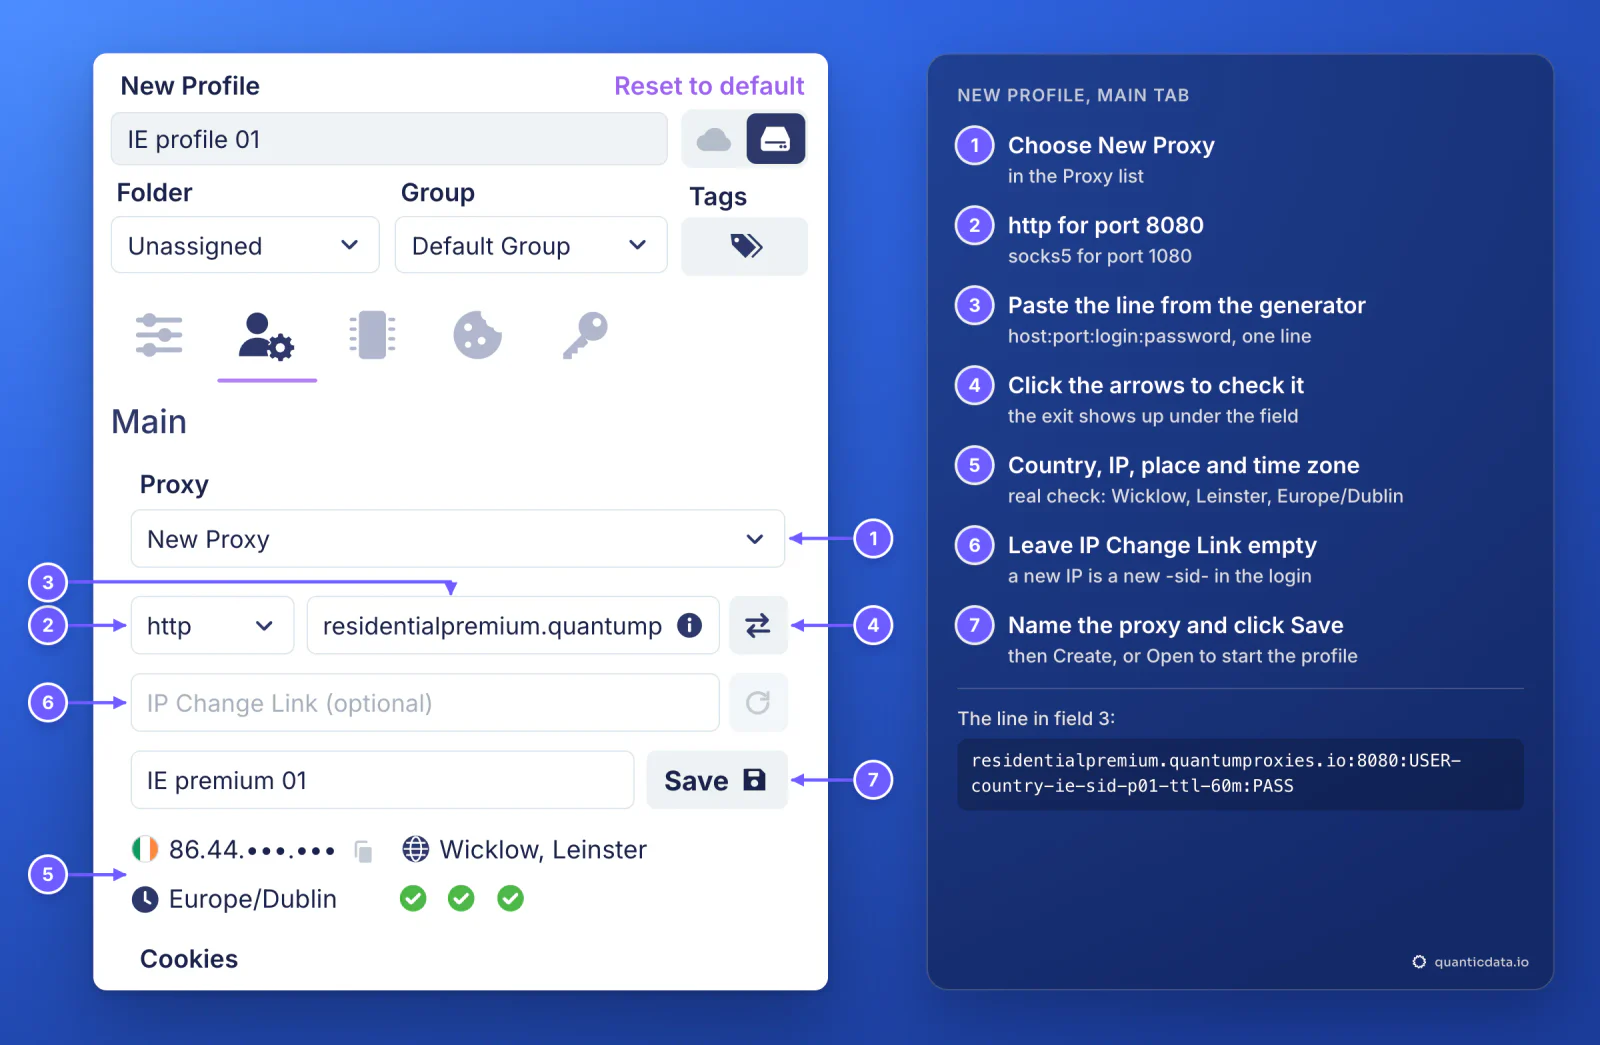Click the globe location icon
The image size is (1600, 1045).
pyautogui.click(x=416, y=849)
